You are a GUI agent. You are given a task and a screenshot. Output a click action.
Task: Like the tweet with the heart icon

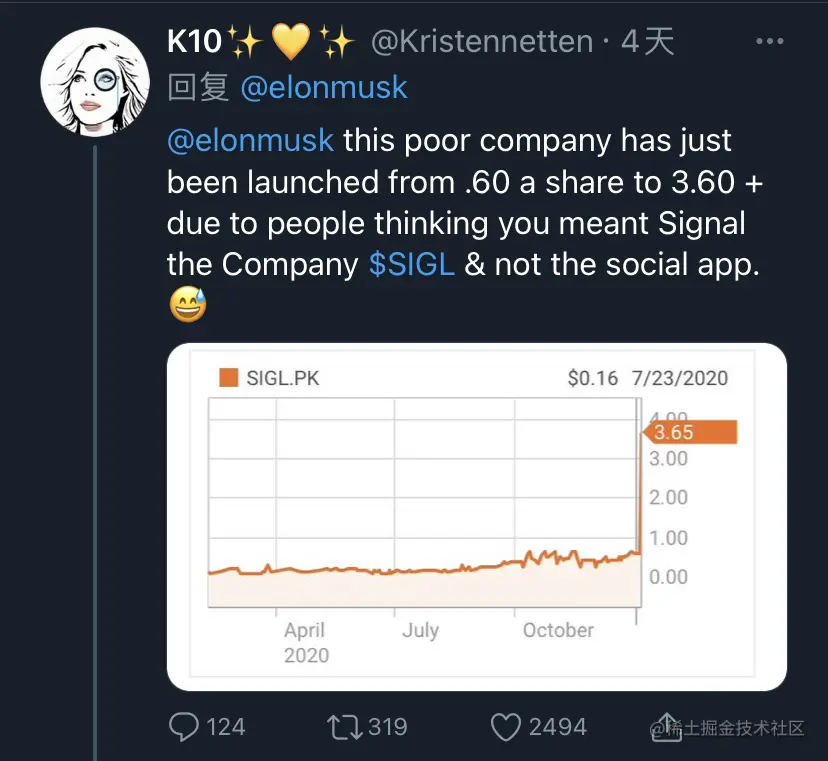click(x=507, y=726)
